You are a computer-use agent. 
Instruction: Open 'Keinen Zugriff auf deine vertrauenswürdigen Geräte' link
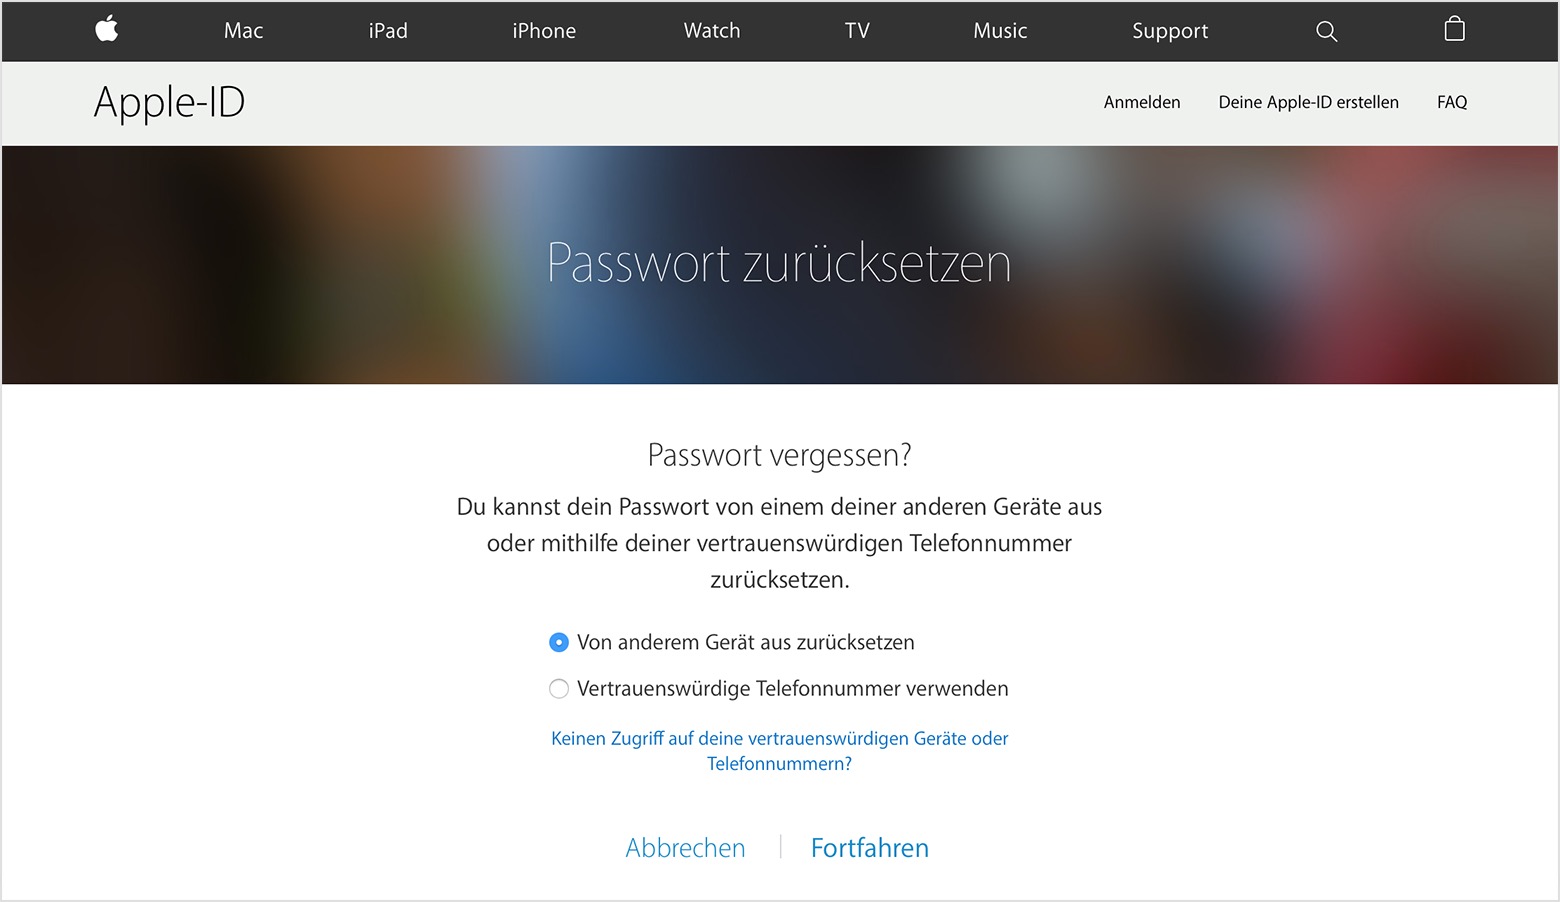point(780,751)
